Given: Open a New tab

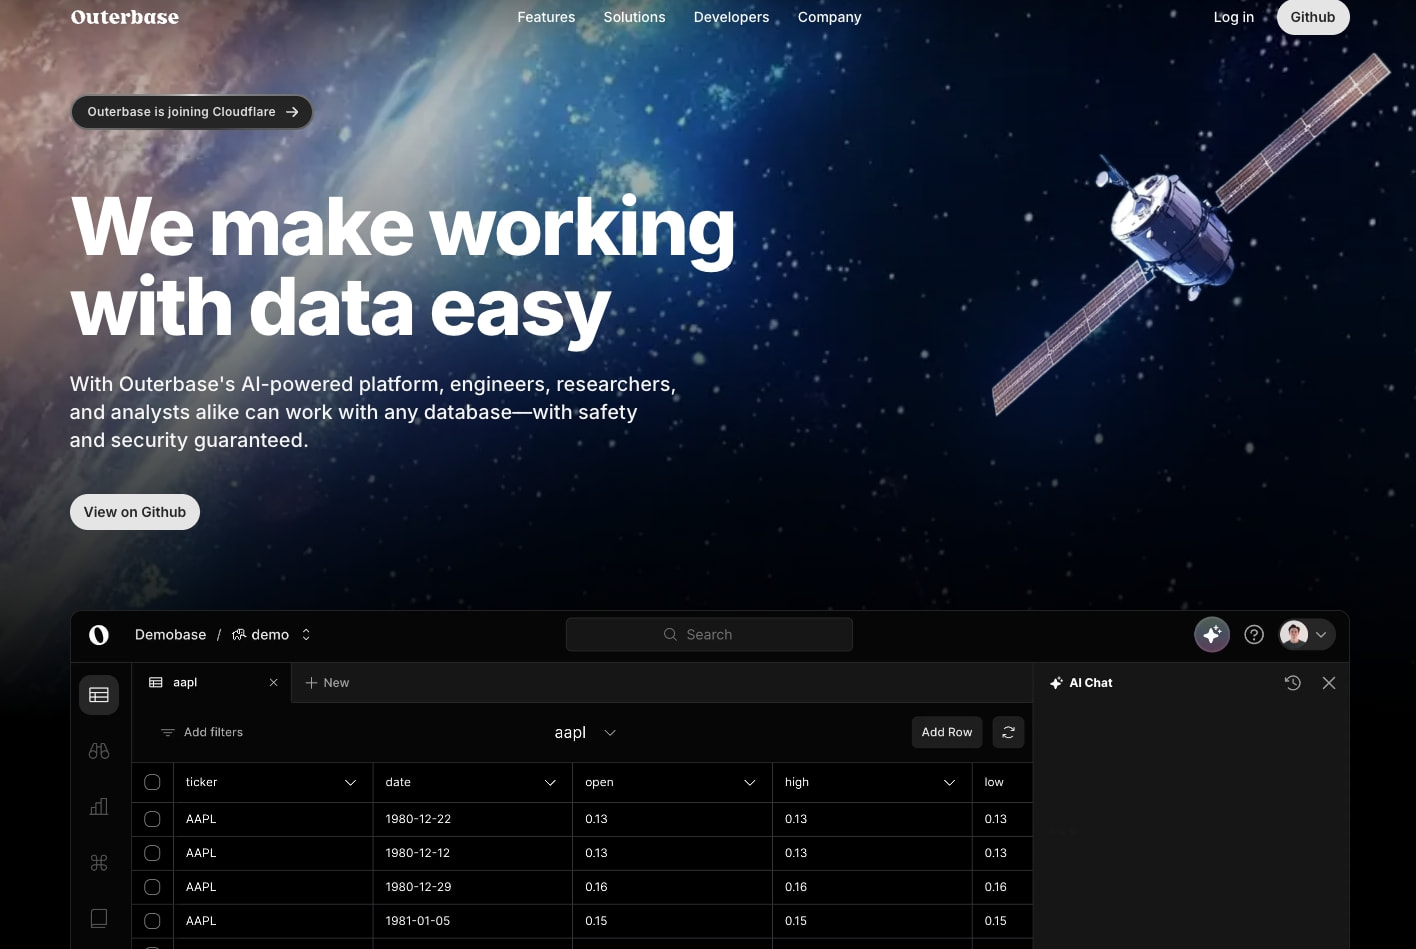Looking at the screenshot, I should click(x=327, y=683).
